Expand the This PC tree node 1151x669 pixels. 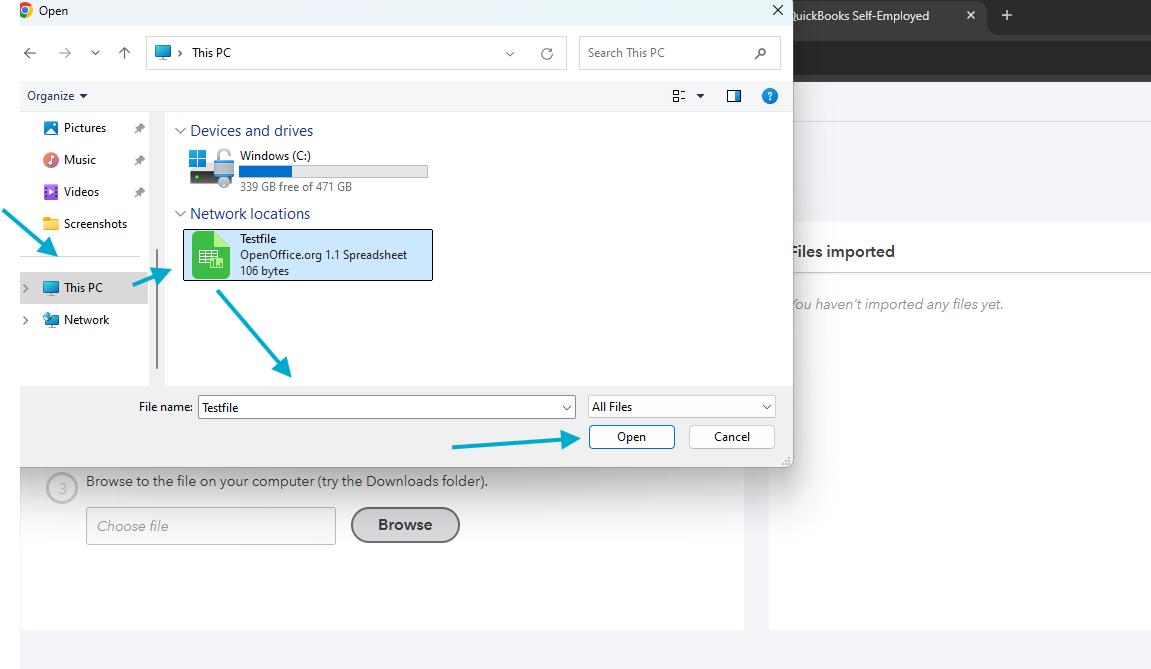[26, 288]
